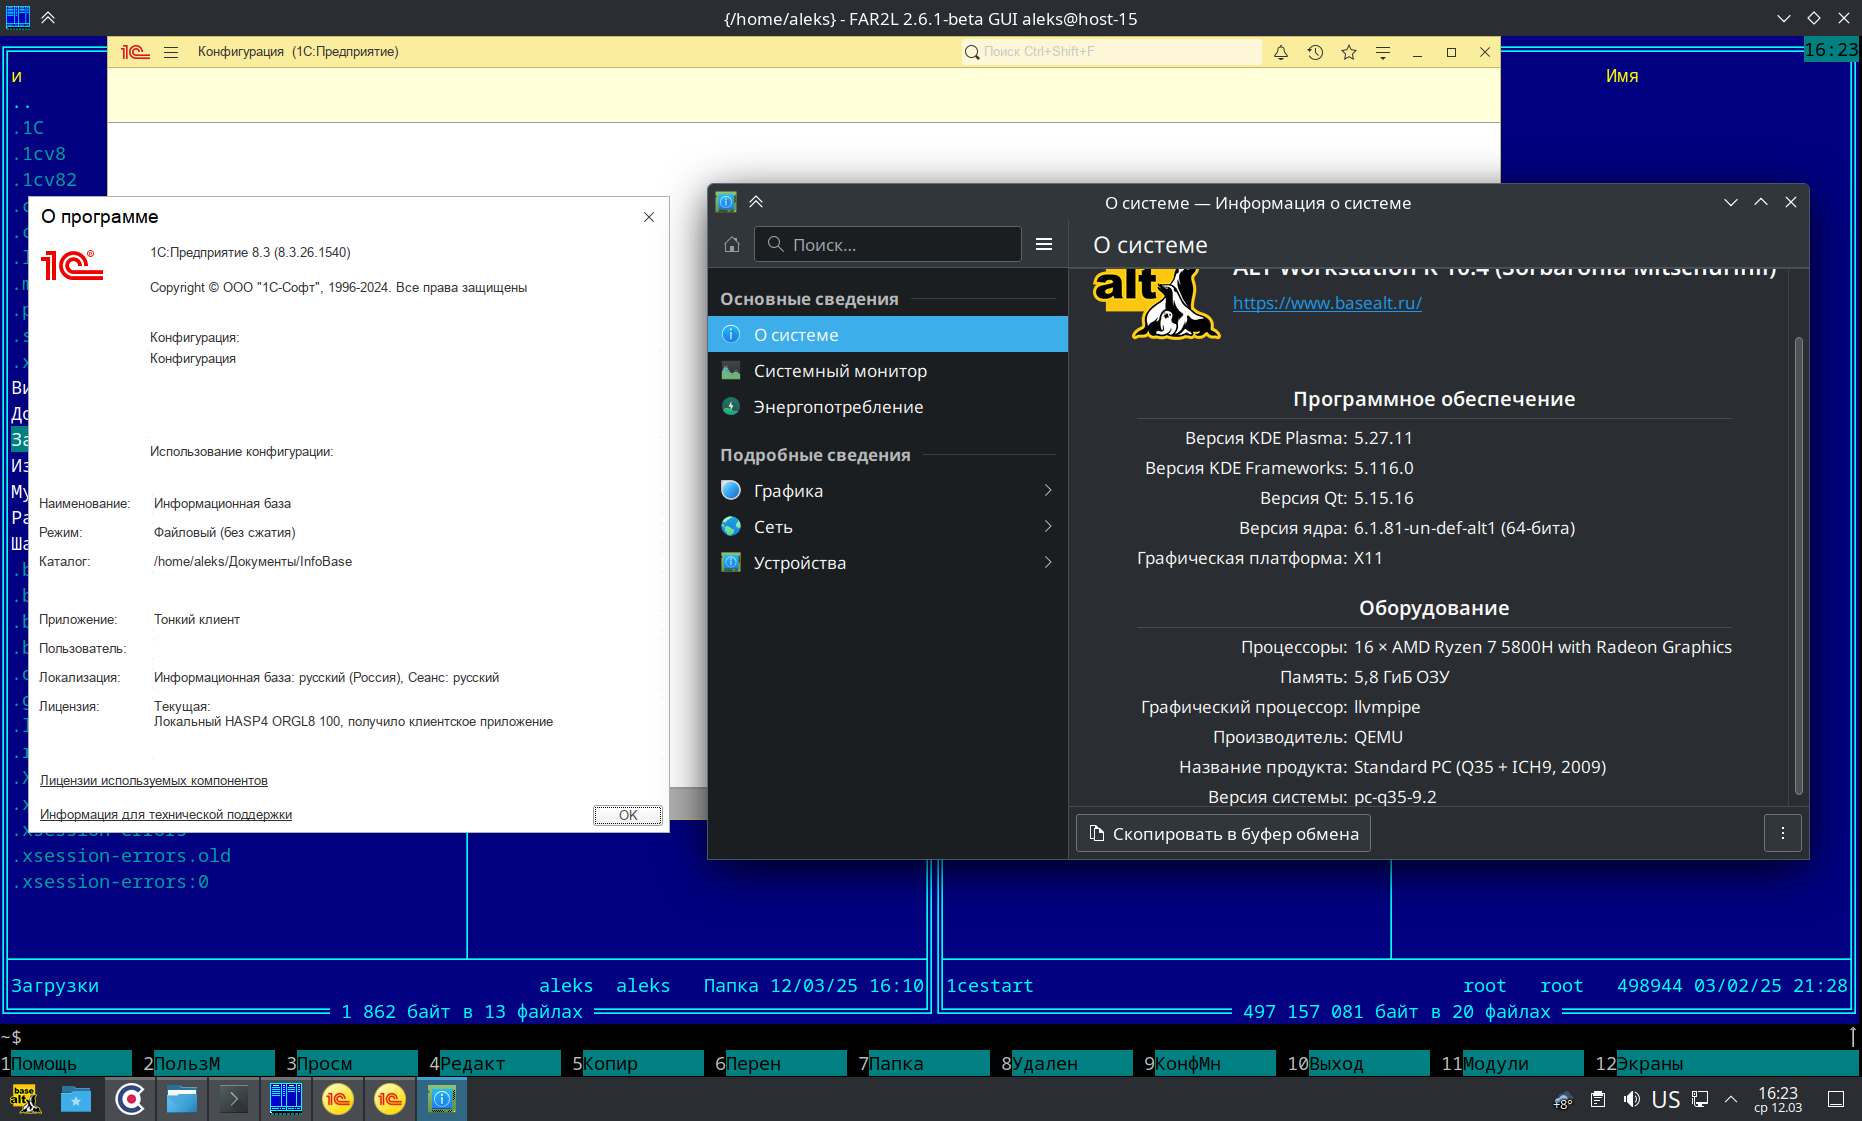The image size is (1862, 1121).
Task: Open the three-dot more options button in System Info
Action: click(x=1782, y=834)
